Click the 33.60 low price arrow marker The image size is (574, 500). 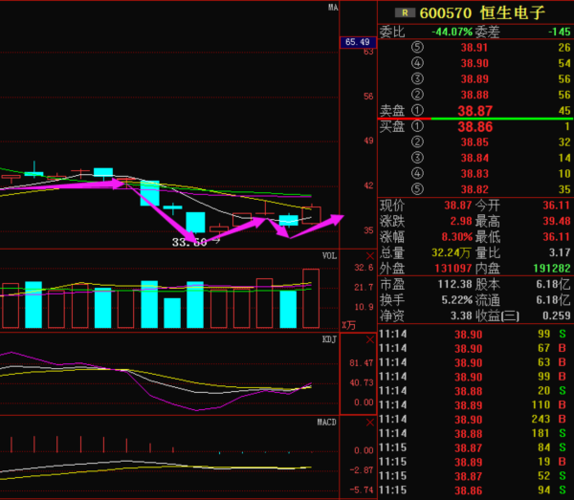click(x=217, y=241)
